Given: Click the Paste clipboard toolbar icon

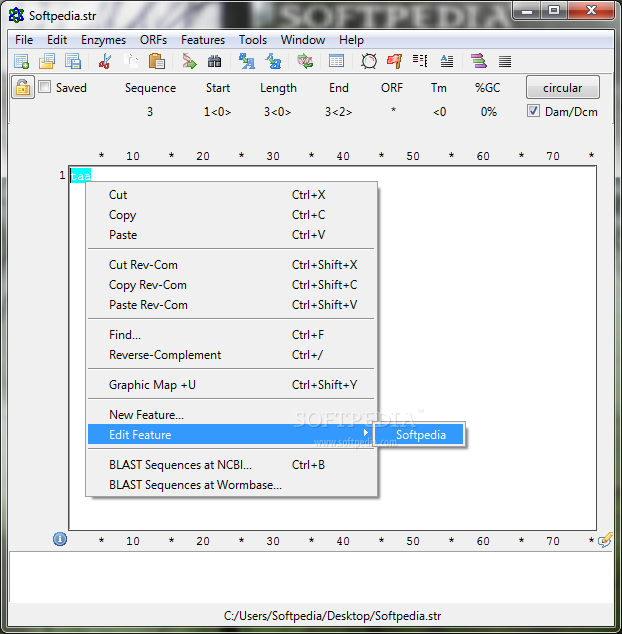Looking at the screenshot, I should [157, 61].
